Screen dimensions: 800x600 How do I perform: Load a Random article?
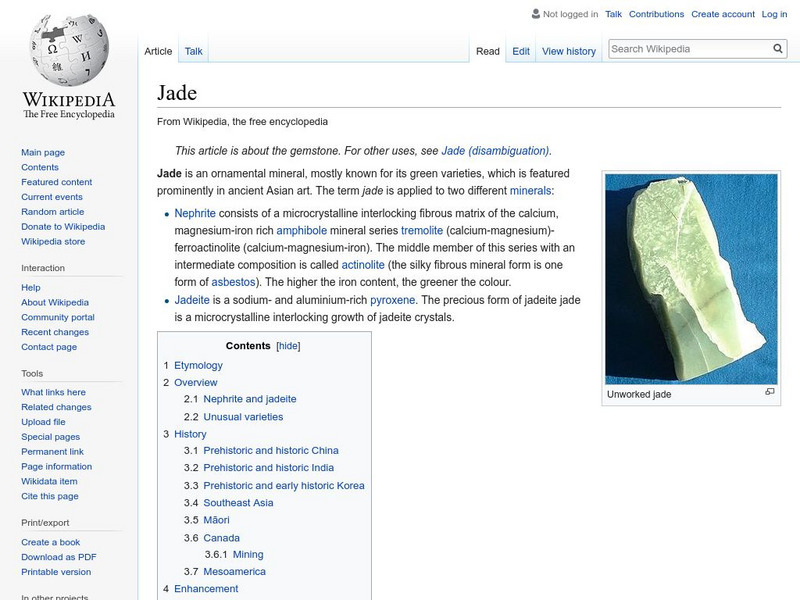point(53,212)
